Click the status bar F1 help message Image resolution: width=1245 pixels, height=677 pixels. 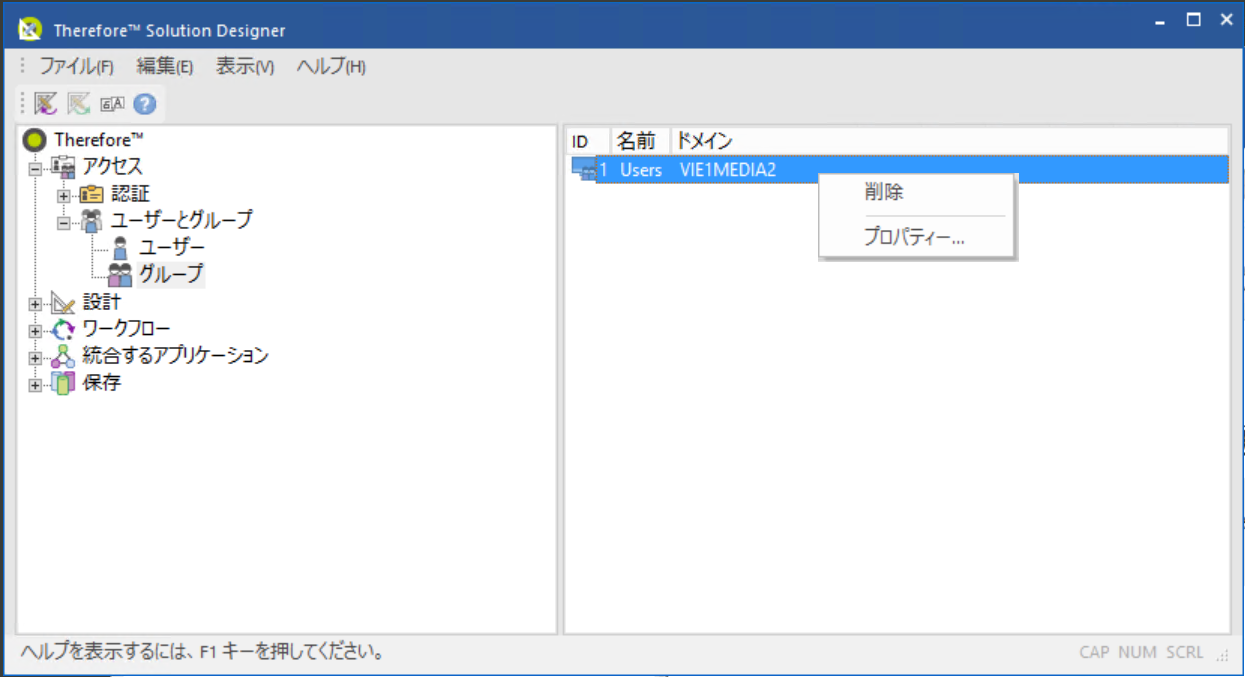[202, 653]
